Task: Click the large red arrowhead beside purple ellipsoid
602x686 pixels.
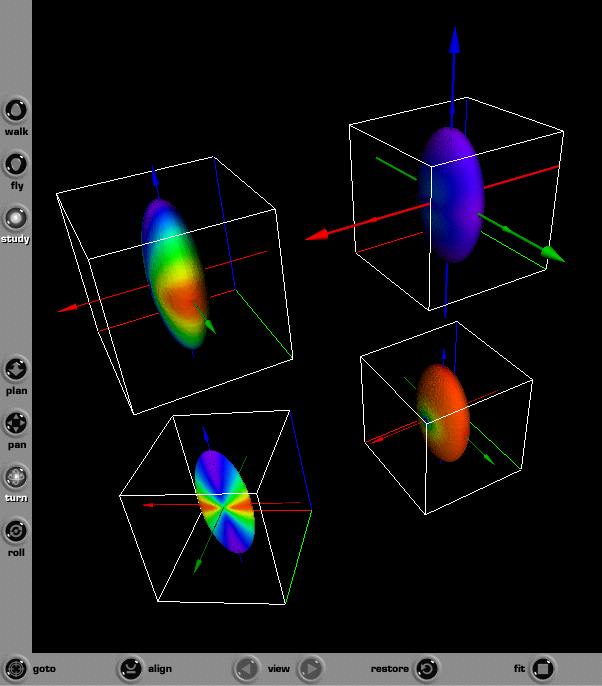Action: [x=317, y=235]
